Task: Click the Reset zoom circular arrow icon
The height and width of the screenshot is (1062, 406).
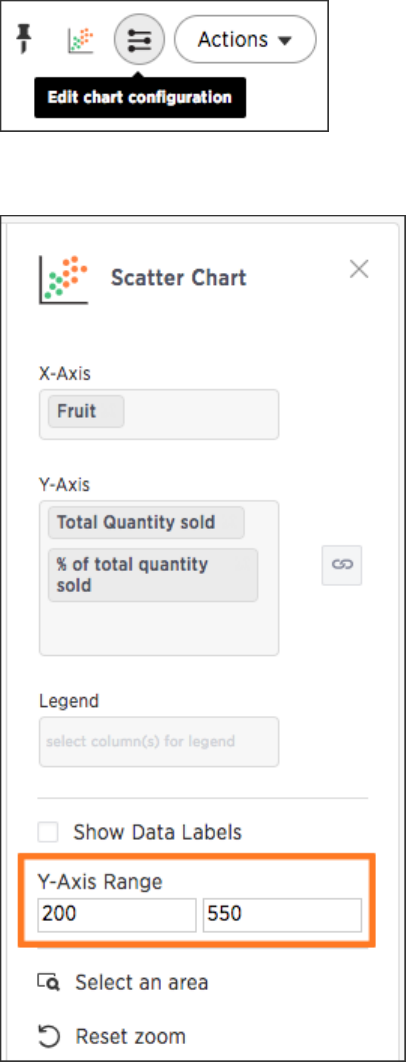Action: pos(49,1036)
